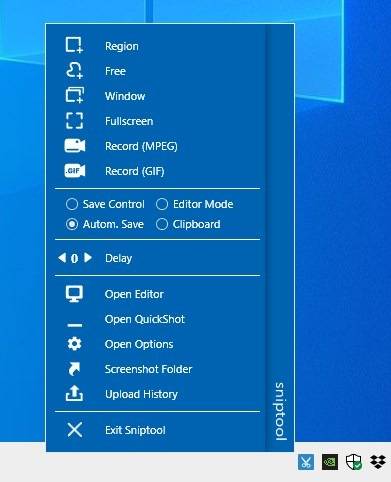Choose the Fullscreen menu entry
Viewport: 391px width, 482px height.
click(x=129, y=121)
